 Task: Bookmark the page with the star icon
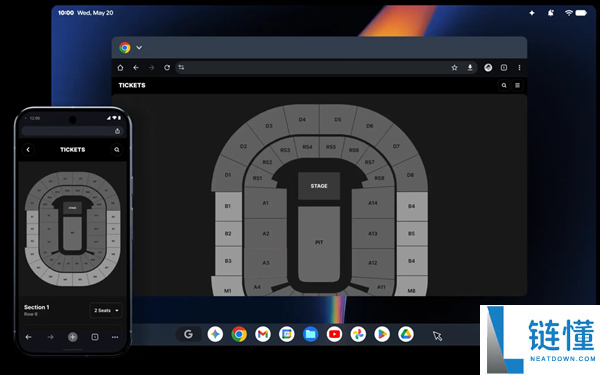(x=454, y=68)
